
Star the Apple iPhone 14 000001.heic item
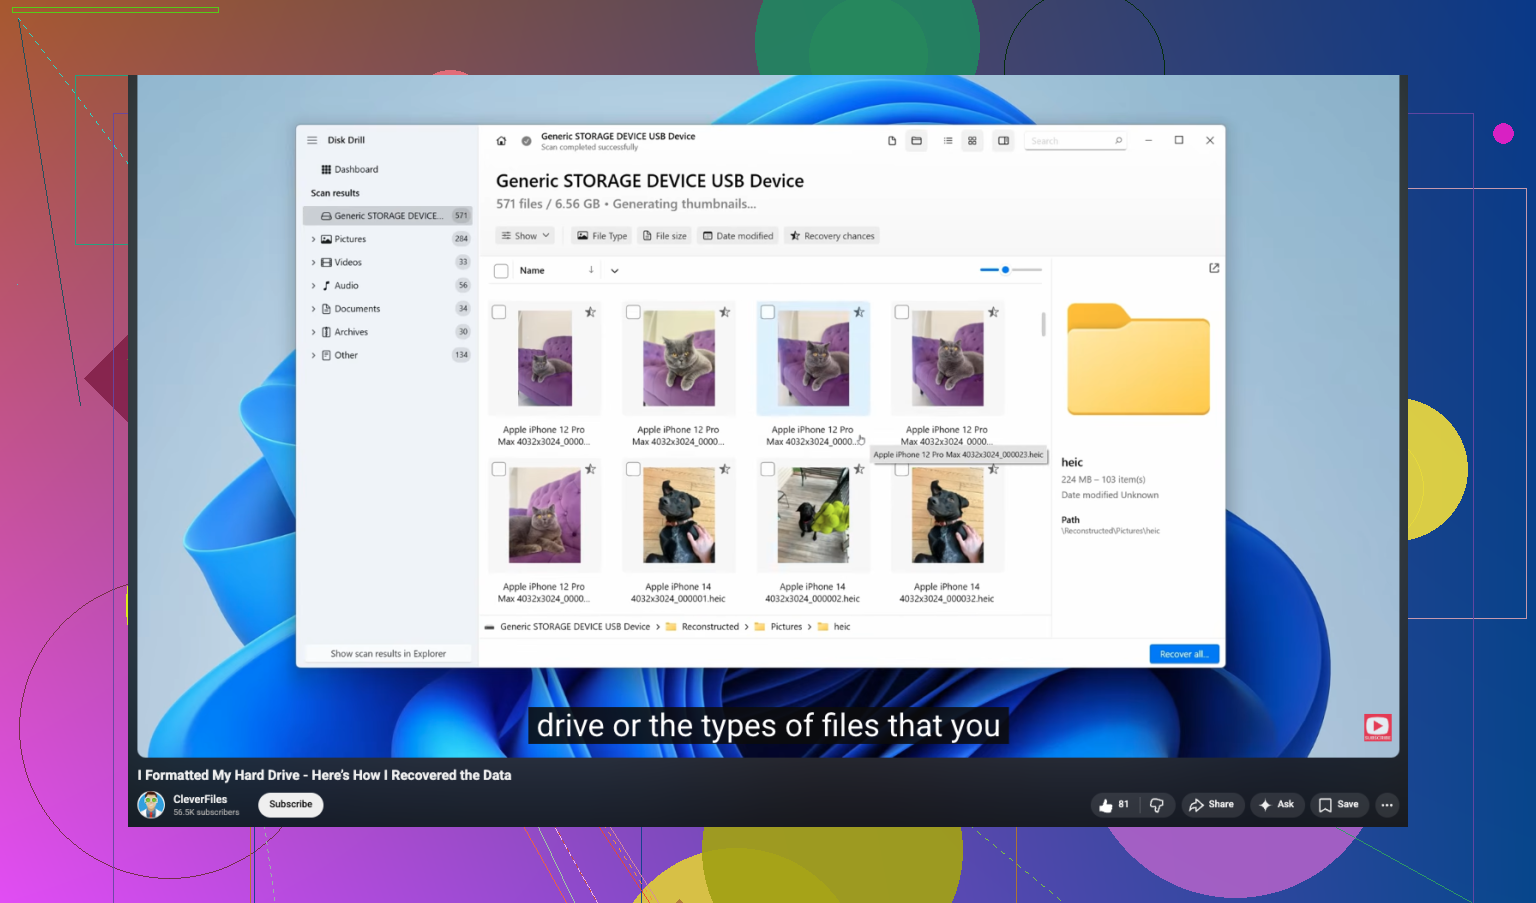725,469
